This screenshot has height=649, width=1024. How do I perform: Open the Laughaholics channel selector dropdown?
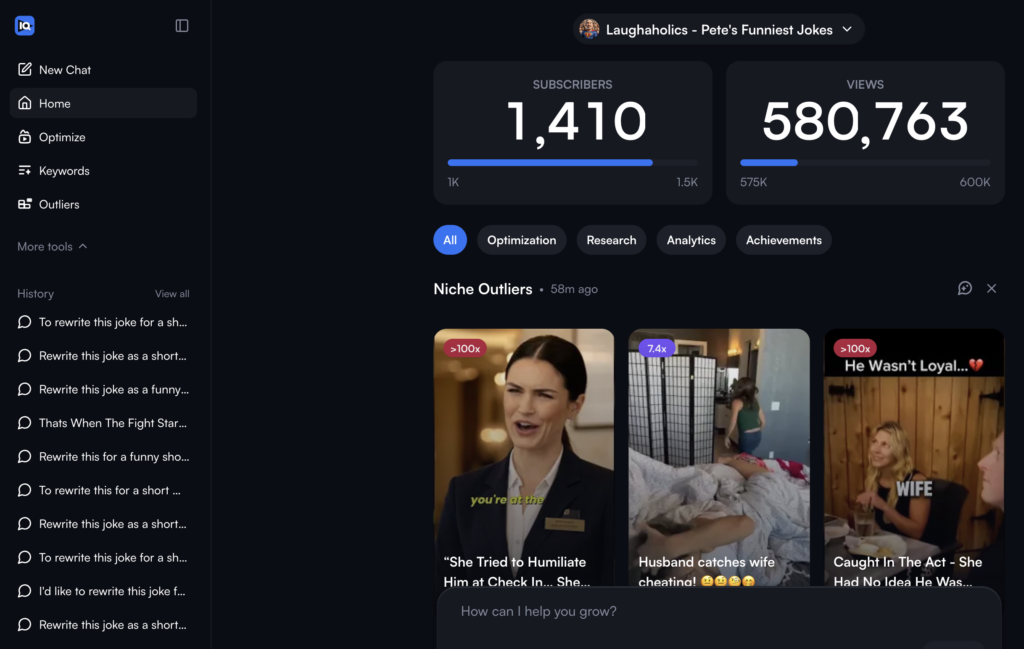point(717,29)
